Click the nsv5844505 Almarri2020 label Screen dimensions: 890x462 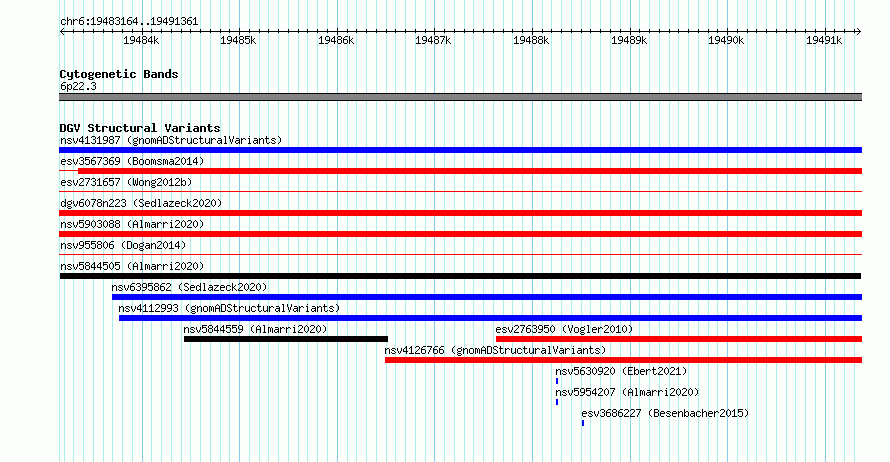[x=132, y=266]
